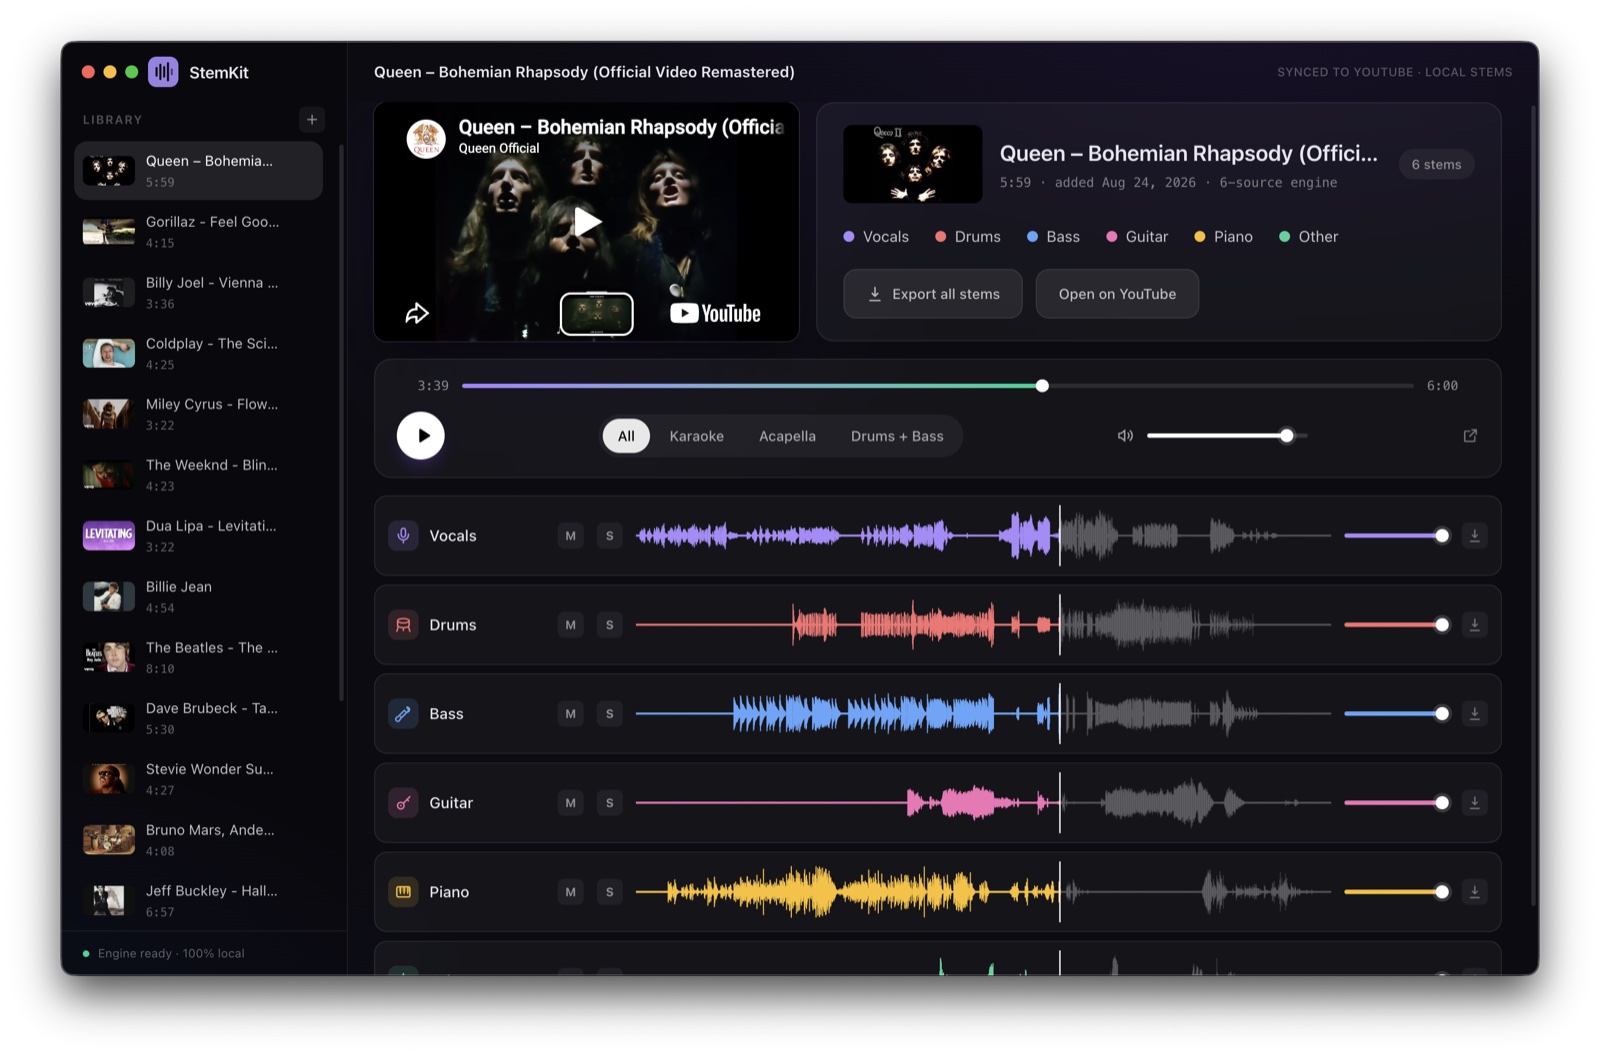The height and width of the screenshot is (1056, 1600).
Task: Click the Piano stem icon
Action: click(x=403, y=892)
